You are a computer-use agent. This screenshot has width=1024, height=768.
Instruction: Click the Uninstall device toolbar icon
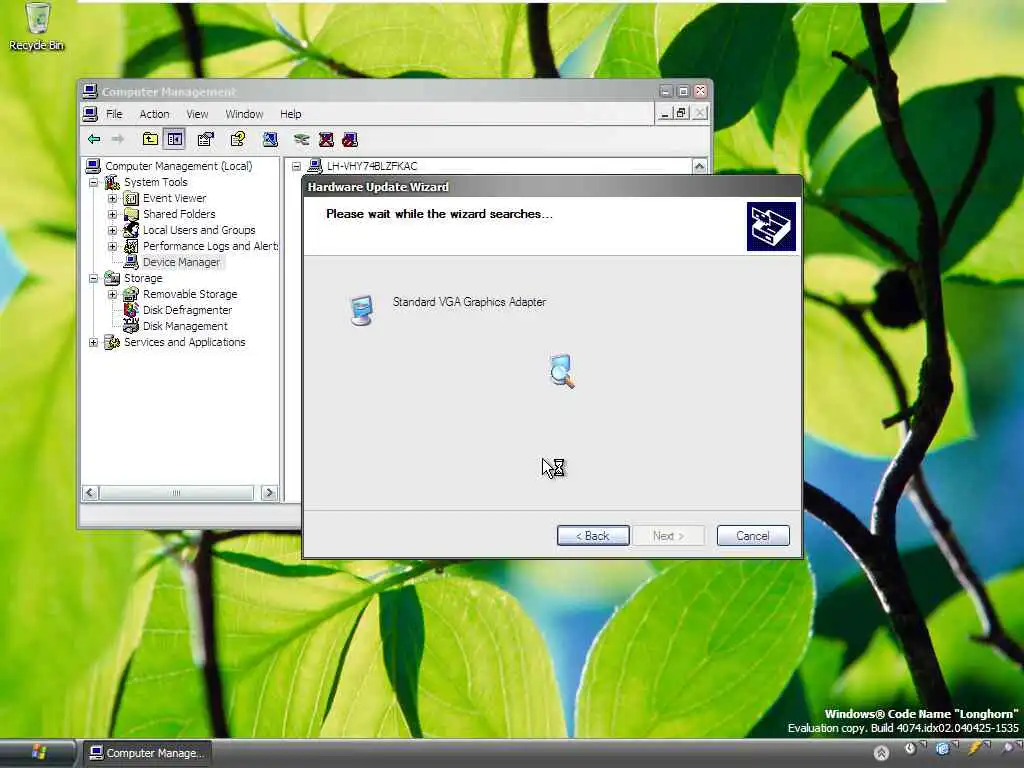tap(326, 139)
